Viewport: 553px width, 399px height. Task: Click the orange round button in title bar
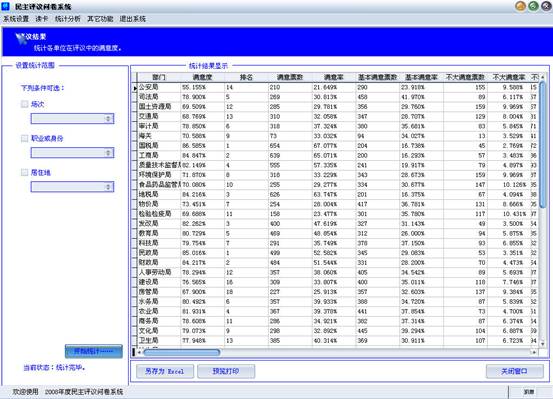(x=521, y=6)
